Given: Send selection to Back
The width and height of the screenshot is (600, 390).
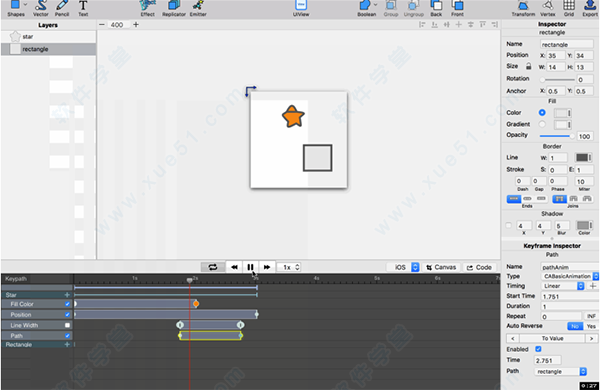Looking at the screenshot, I should 436,8.
